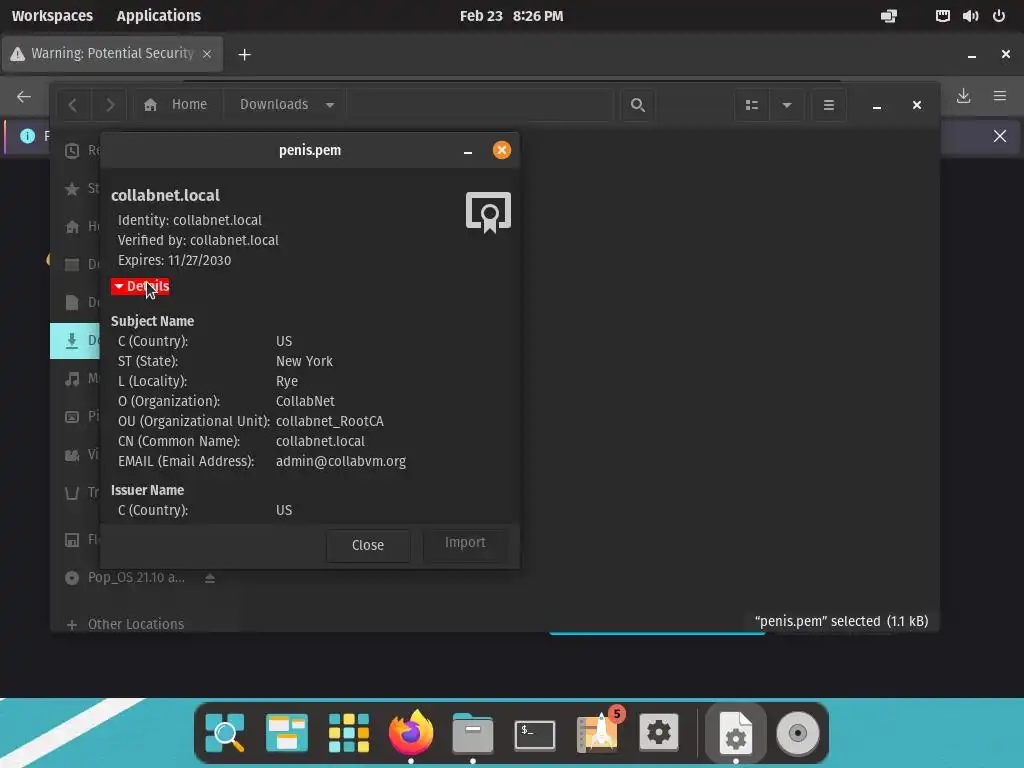Open Terminal from the dock
Image resolution: width=1024 pixels, height=768 pixels.
pyautogui.click(x=535, y=734)
